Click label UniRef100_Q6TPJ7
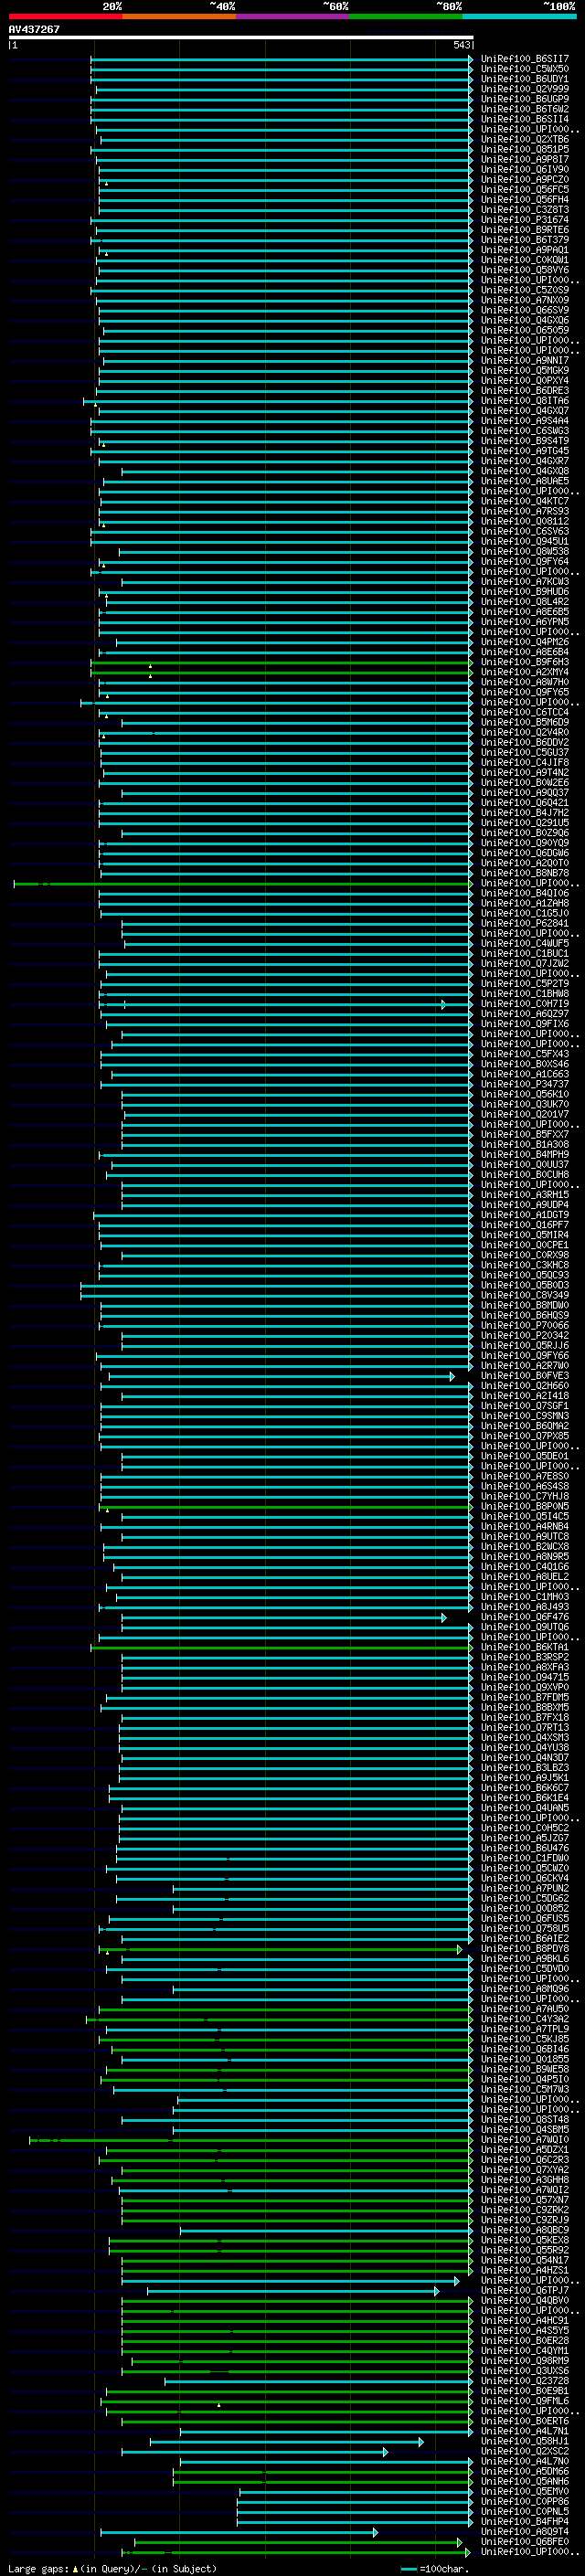Viewport: 585px width, 2576px height. 524,2290
